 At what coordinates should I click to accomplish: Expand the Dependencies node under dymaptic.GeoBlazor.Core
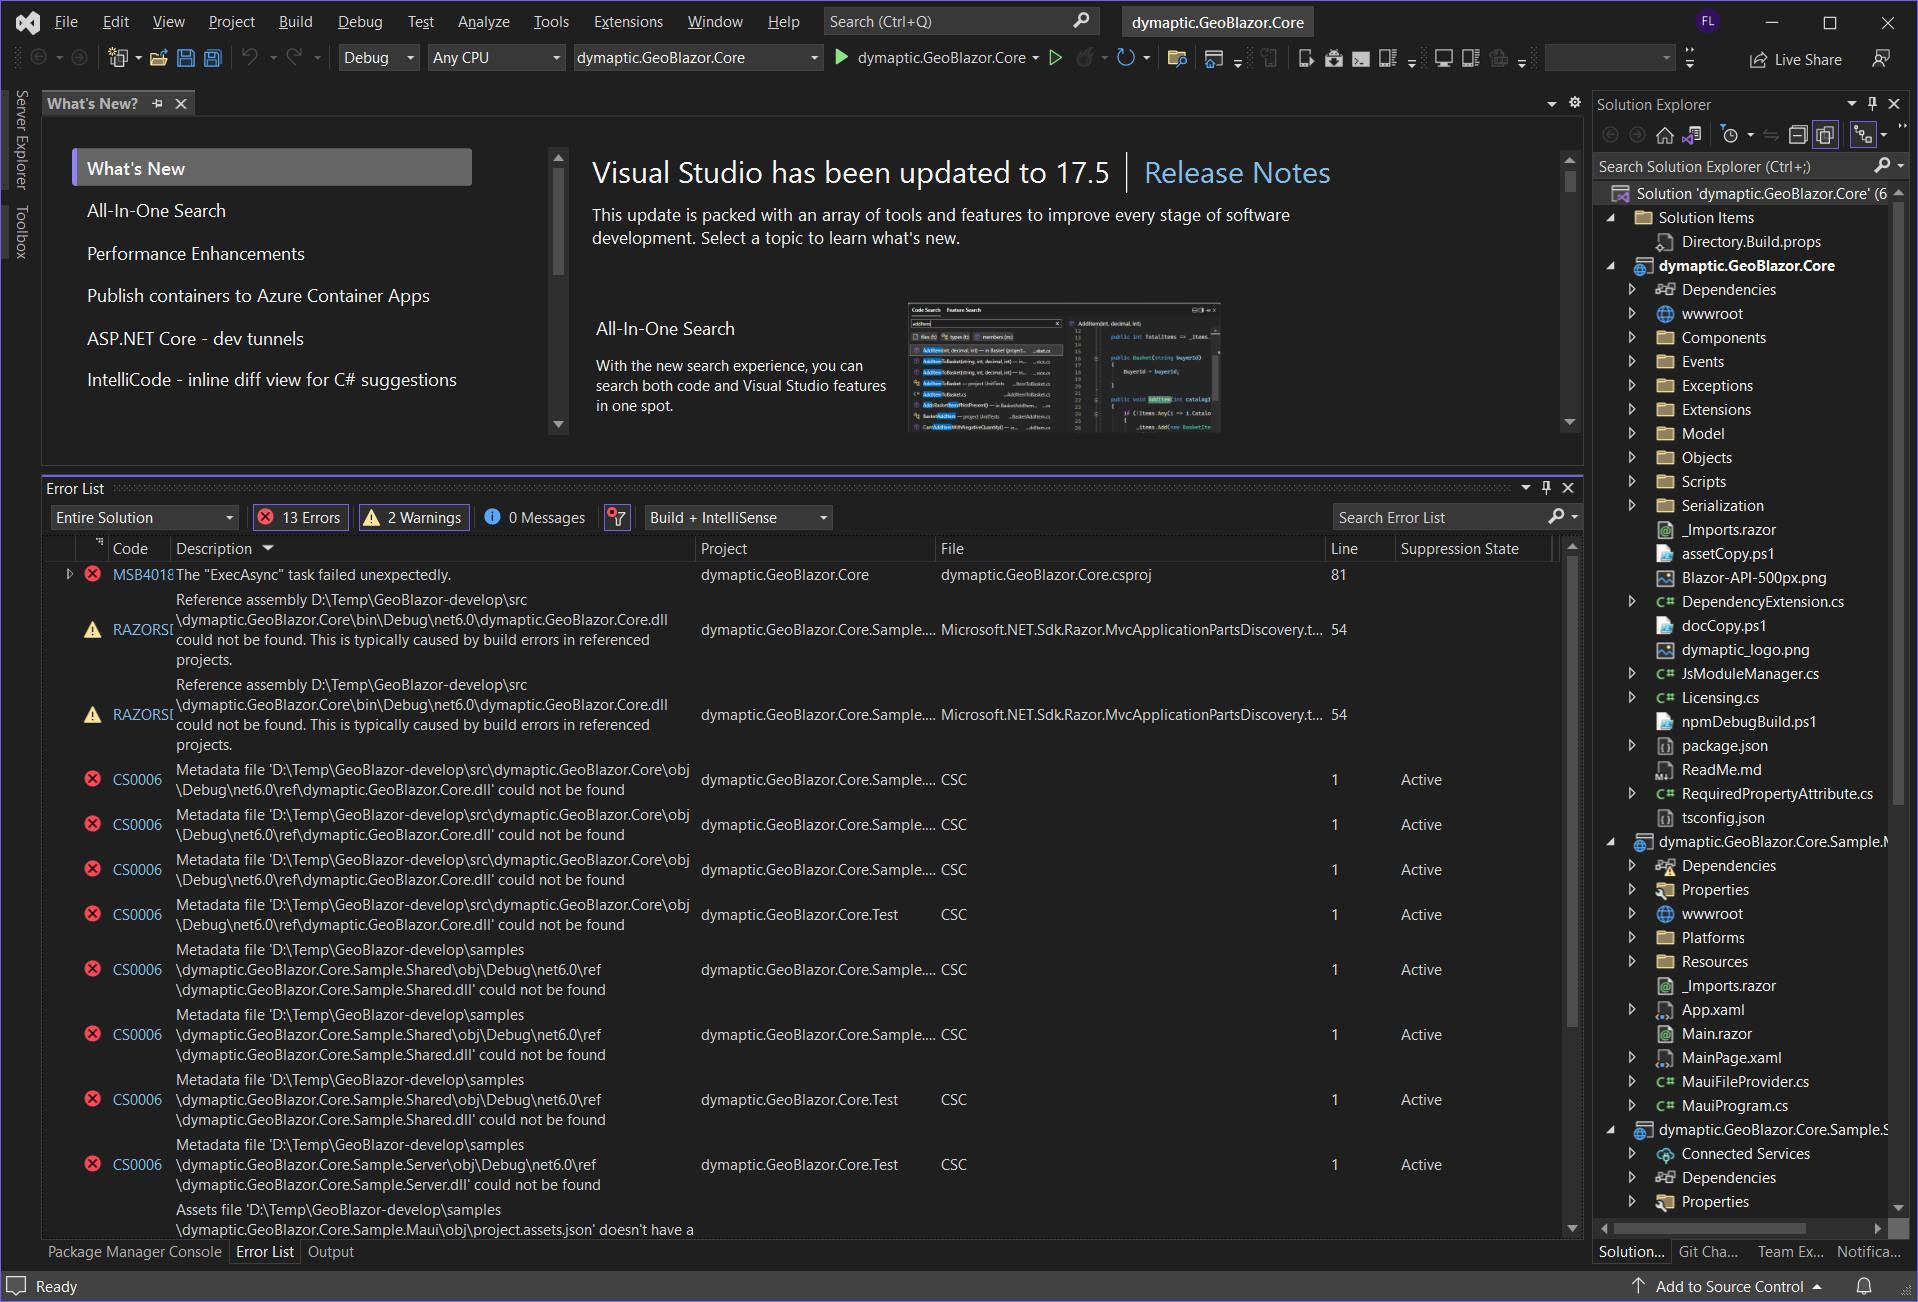(1632, 289)
